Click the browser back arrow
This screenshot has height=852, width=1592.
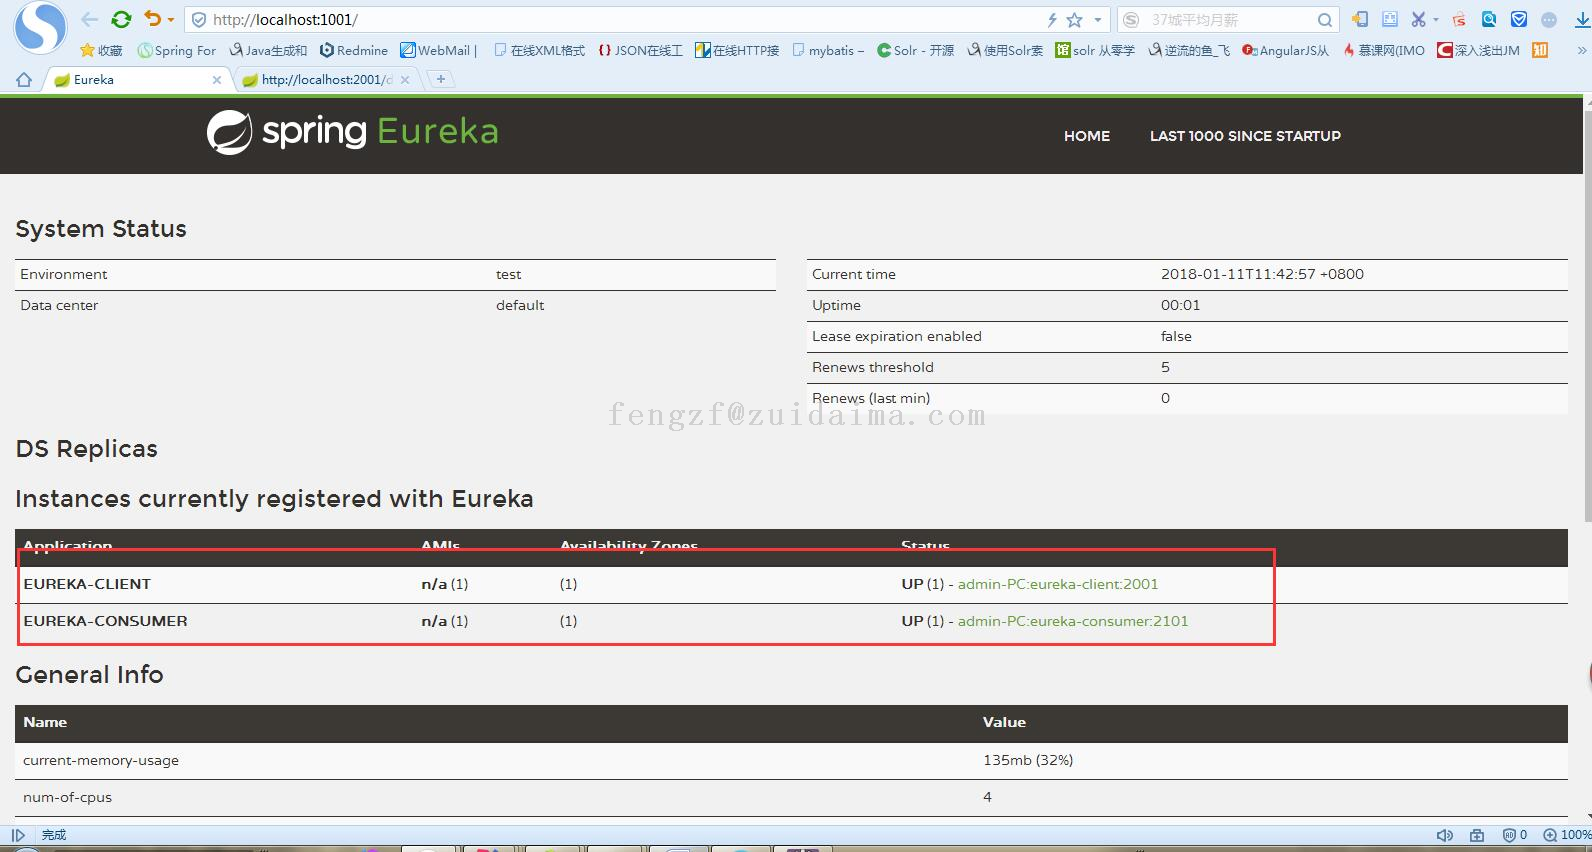pos(89,19)
